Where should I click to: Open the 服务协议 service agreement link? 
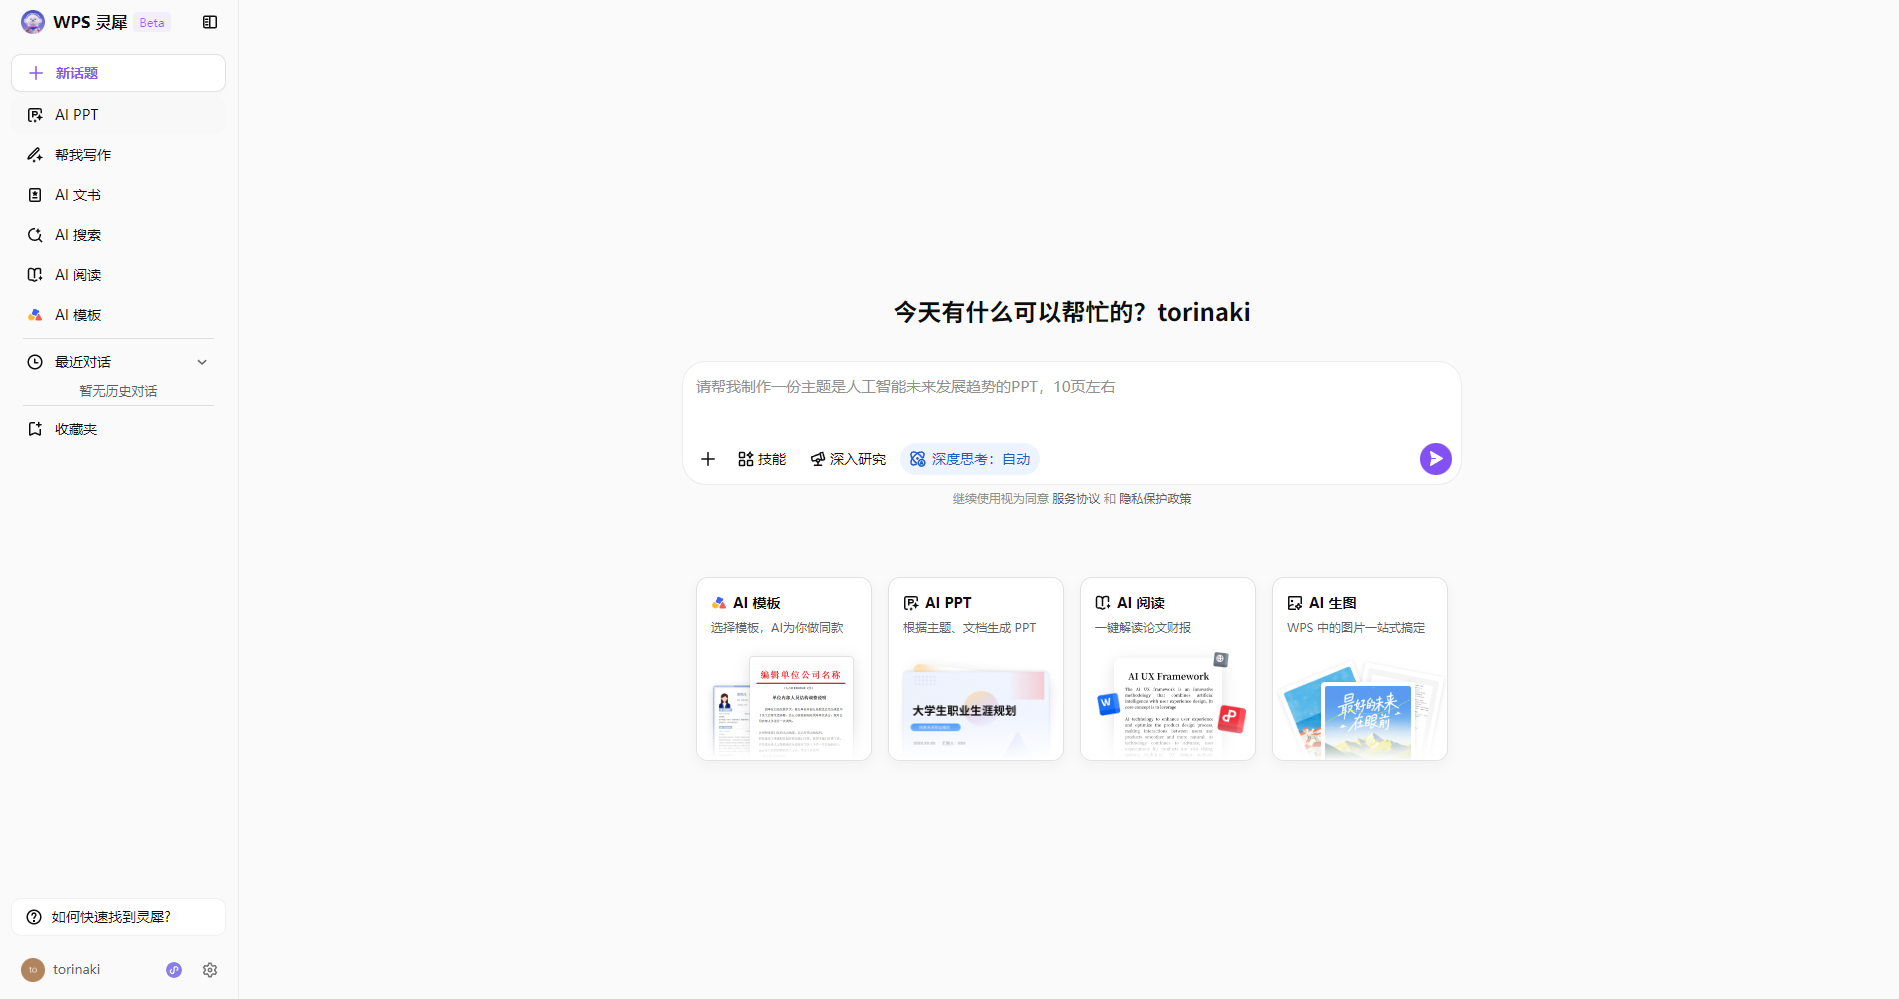pyautogui.click(x=1075, y=499)
